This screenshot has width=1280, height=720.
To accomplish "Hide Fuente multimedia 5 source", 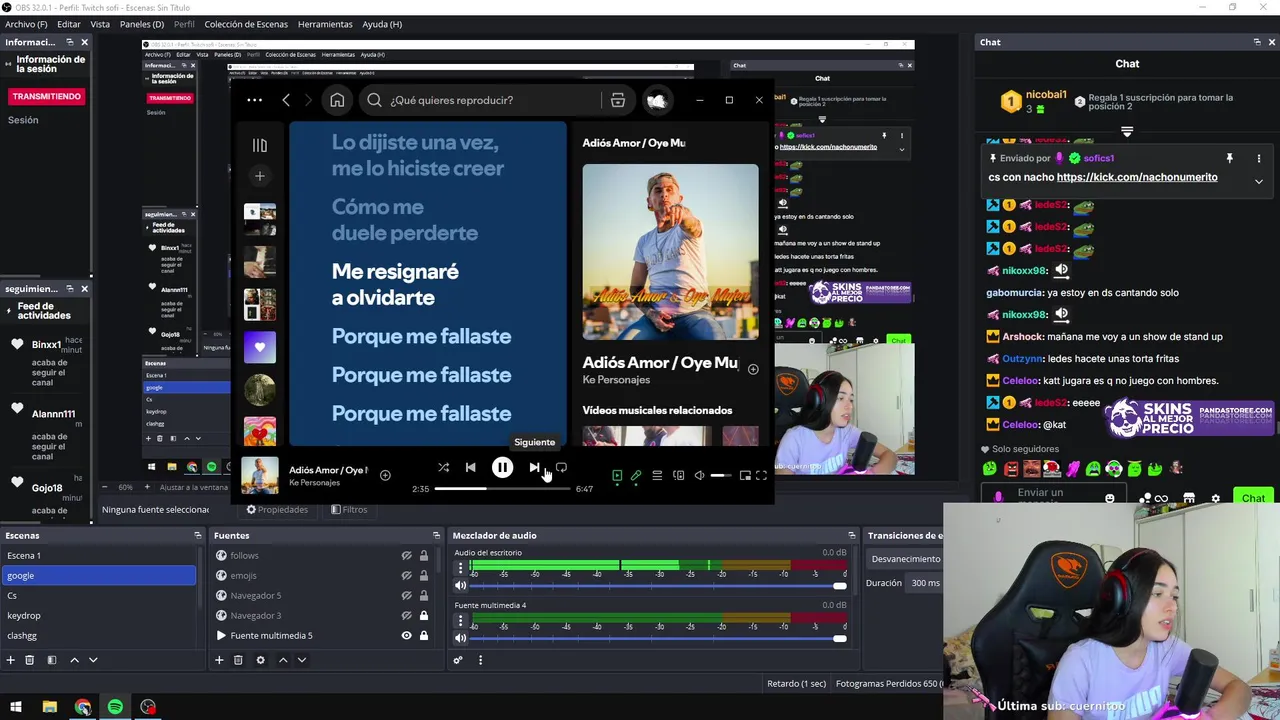I will [x=406, y=635].
